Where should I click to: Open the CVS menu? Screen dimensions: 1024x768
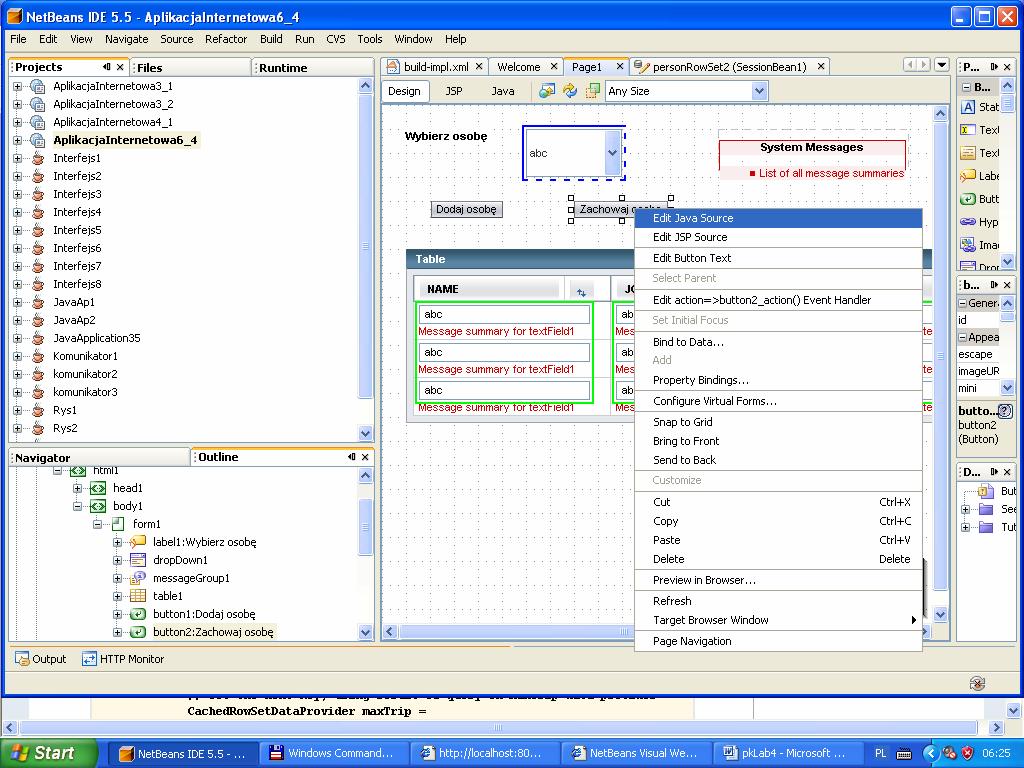336,39
